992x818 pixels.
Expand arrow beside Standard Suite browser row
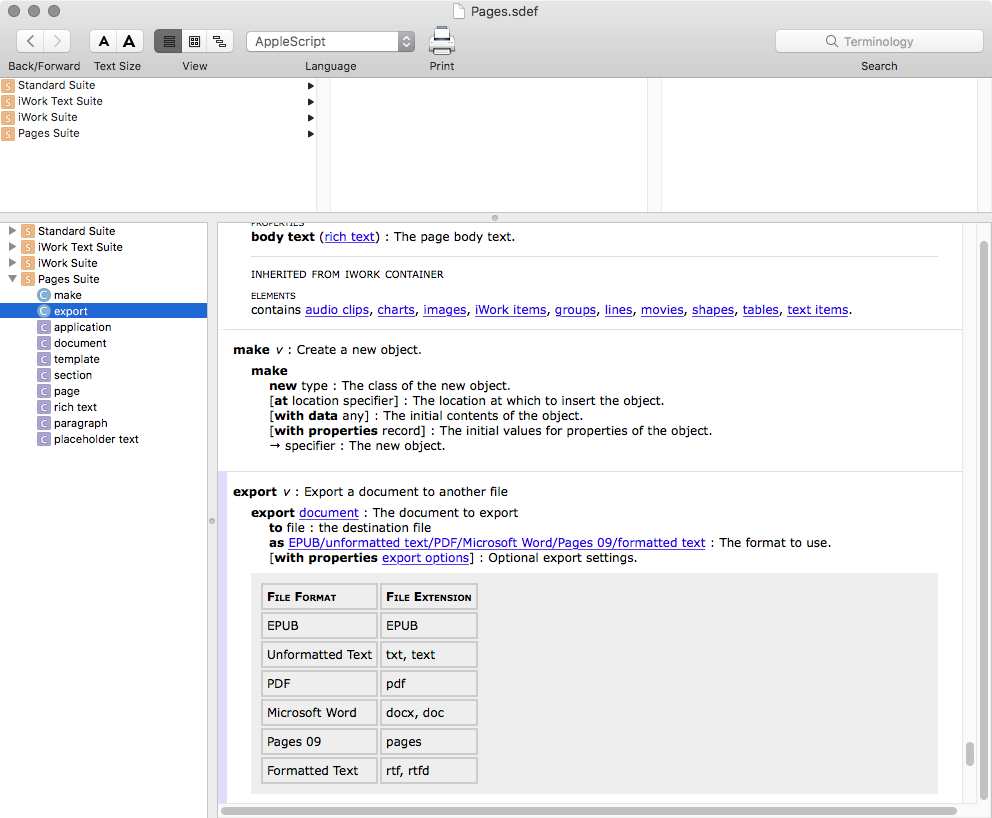coord(311,85)
